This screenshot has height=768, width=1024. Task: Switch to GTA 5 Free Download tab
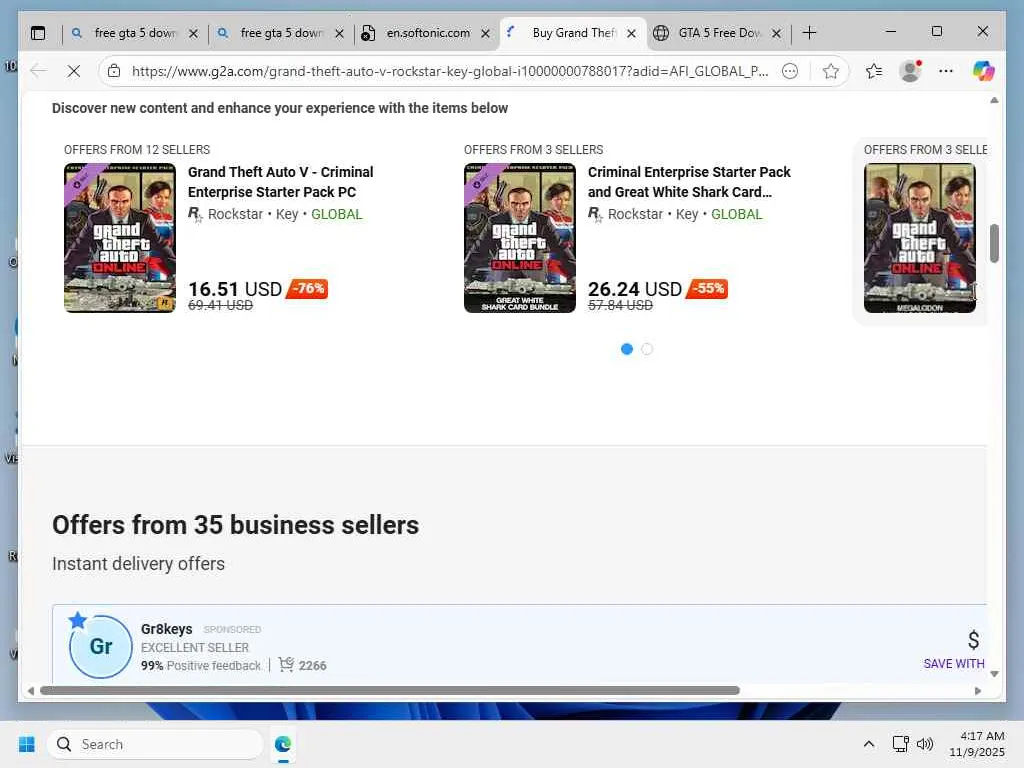718,33
